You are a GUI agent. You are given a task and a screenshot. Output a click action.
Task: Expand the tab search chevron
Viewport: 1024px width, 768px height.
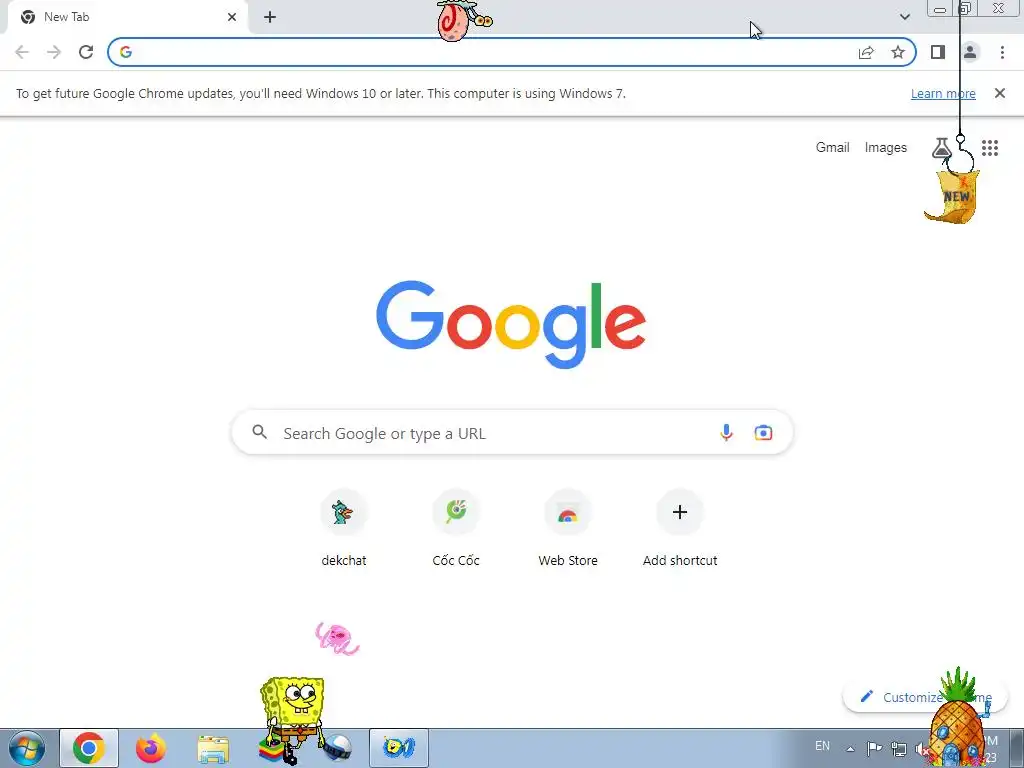tap(904, 17)
